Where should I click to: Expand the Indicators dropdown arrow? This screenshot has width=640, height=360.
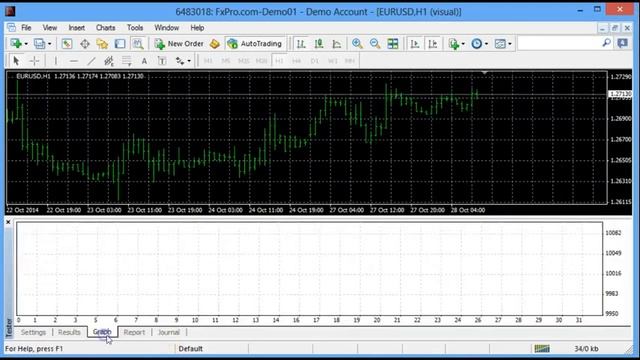(463, 44)
